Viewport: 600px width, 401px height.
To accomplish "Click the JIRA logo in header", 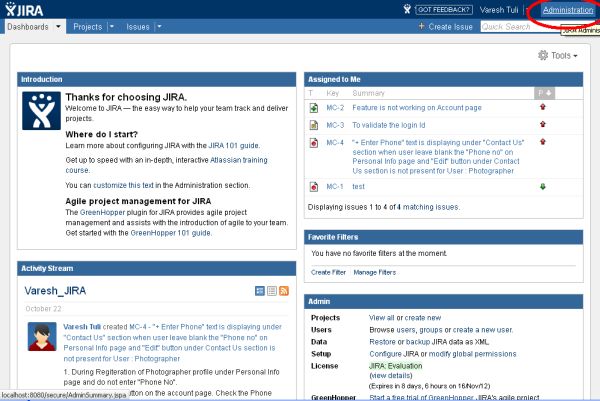I will pos(24,10).
